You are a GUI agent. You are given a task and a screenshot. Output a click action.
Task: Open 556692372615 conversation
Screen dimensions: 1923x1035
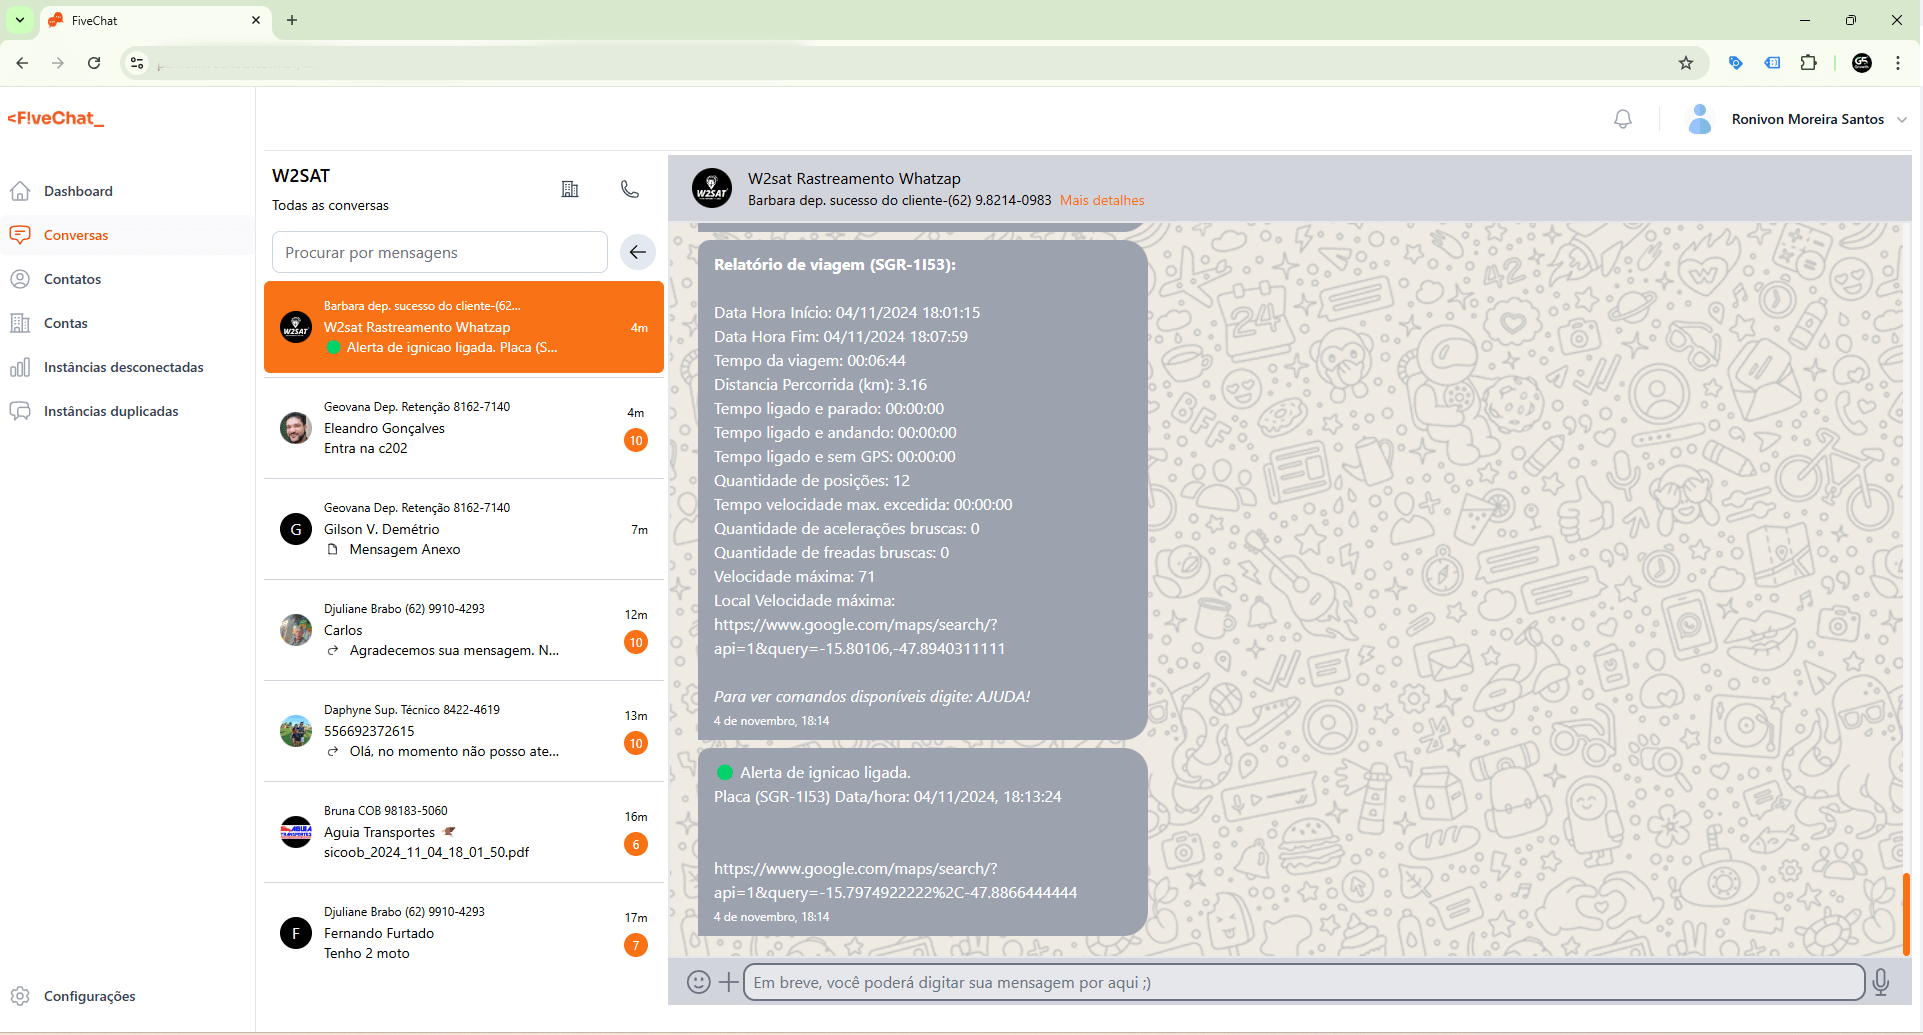pos(464,731)
